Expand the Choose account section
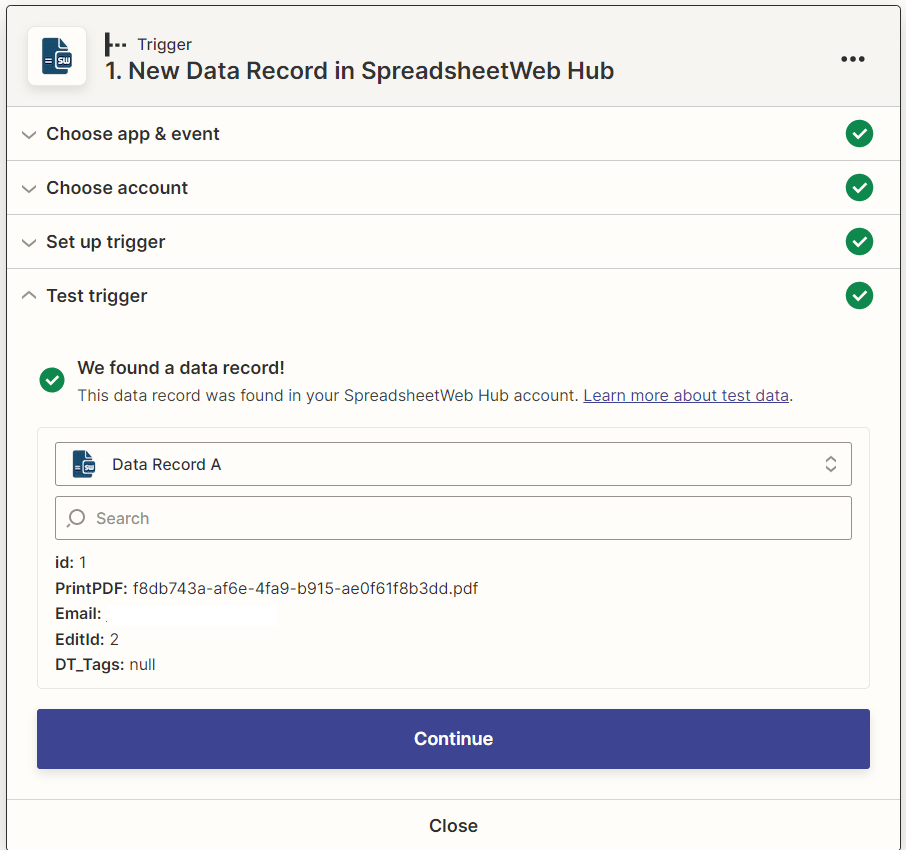The width and height of the screenshot is (906, 850). point(116,188)
